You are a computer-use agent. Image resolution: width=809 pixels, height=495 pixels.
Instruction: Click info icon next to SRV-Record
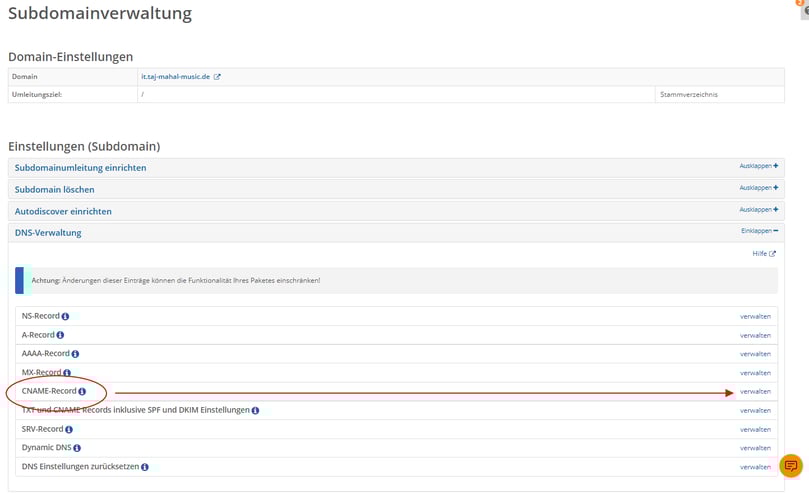pyautogui.click(x=68, y=430)
